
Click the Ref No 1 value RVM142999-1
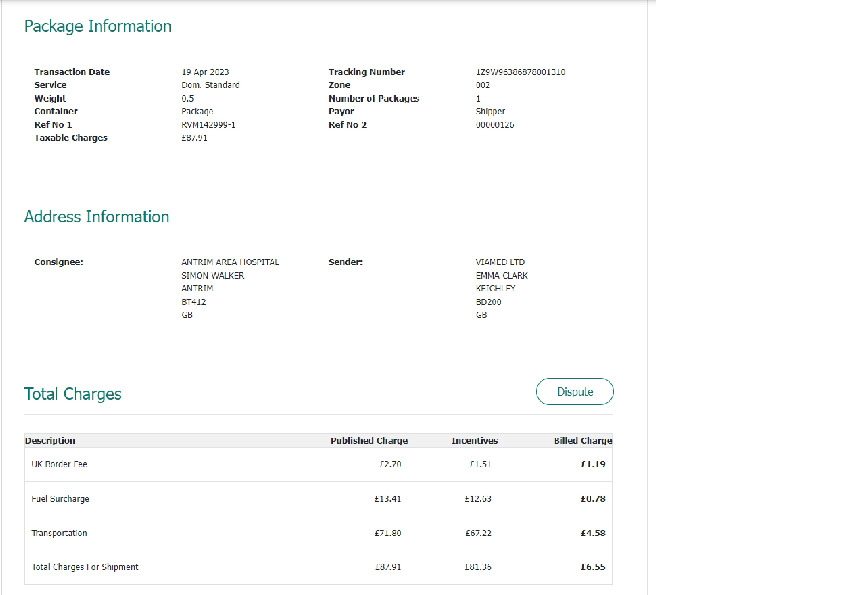pyautogui.click(x=208, y=125)
